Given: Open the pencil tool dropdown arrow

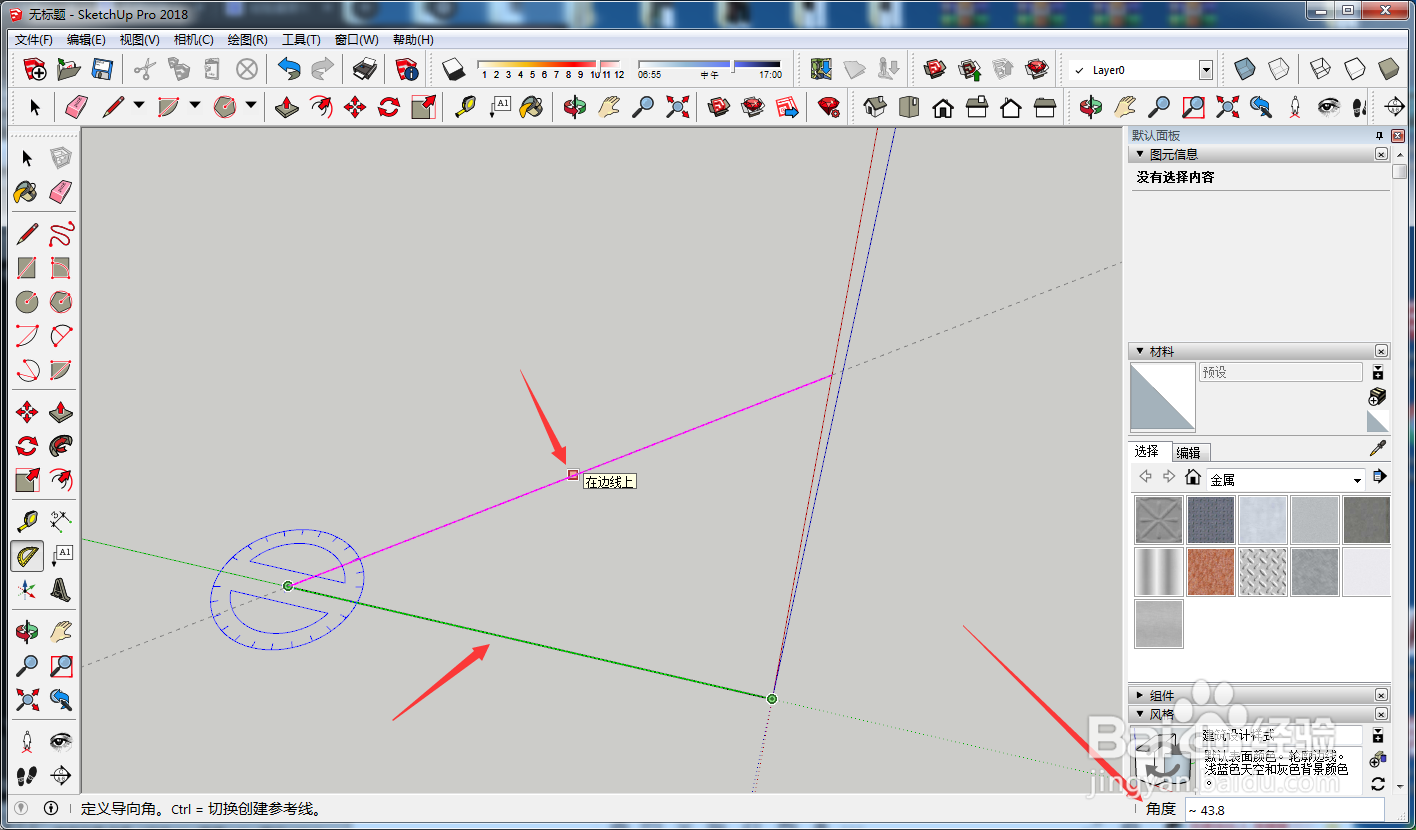Looking at the screenshot, I should [x=139, y=105].
